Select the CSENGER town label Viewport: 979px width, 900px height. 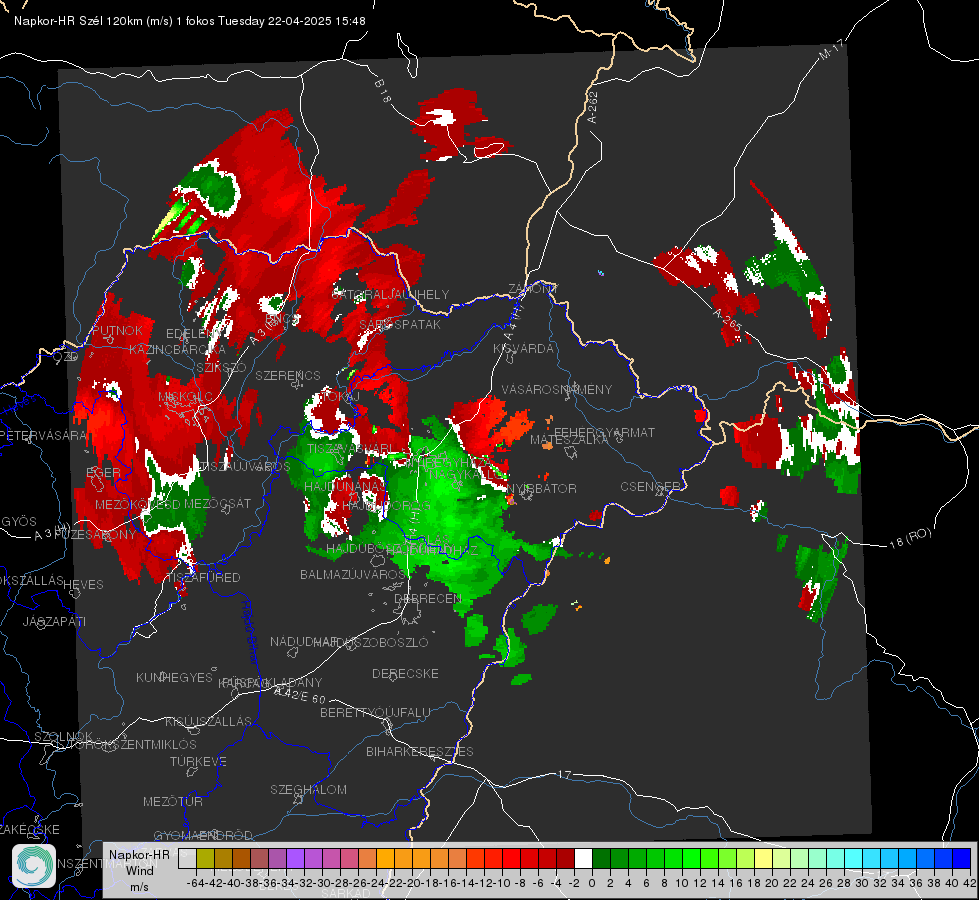coord(650,486)
